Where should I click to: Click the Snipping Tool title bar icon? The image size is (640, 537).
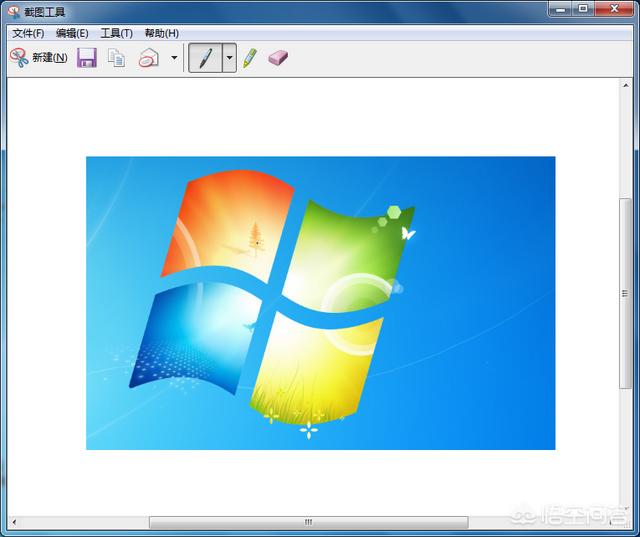tap(14, 12)
